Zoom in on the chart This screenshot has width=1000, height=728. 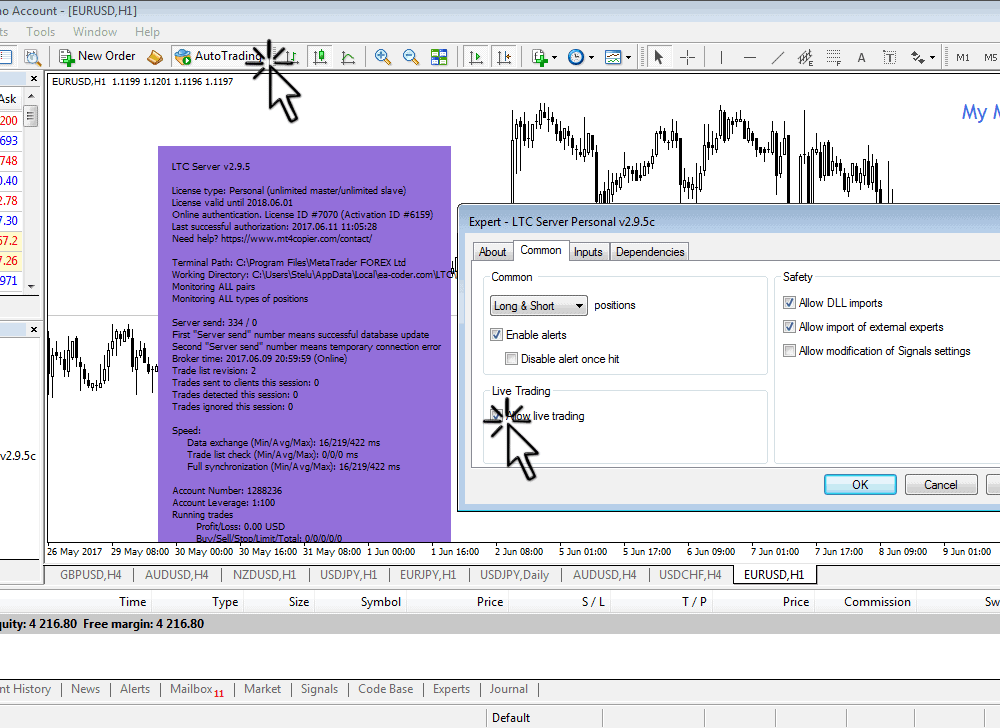tap(383, 57)
